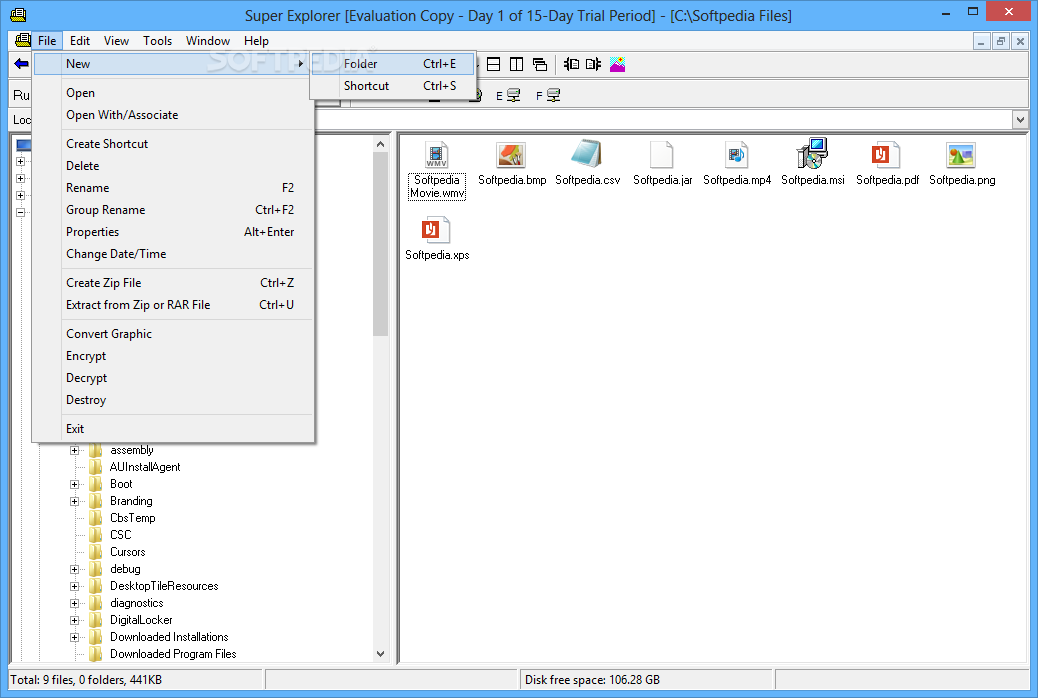Click Open With/Associate menu entry
This screenshot has width=1038, height=698.
173,115
